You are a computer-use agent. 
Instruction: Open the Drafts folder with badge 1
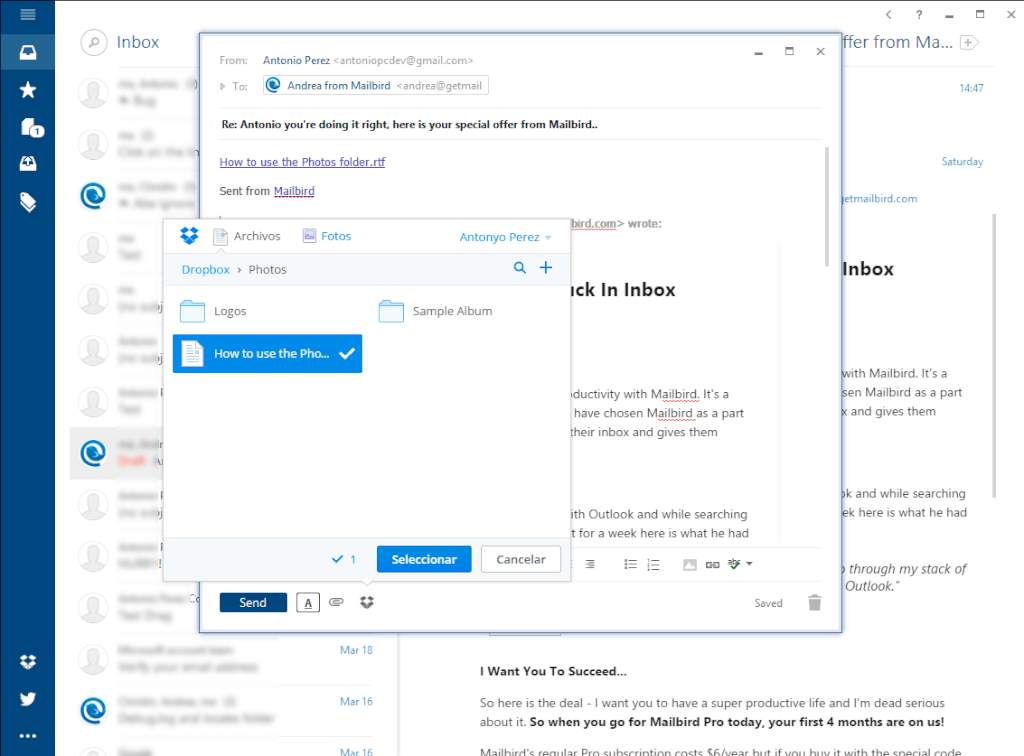click(31, 127)
